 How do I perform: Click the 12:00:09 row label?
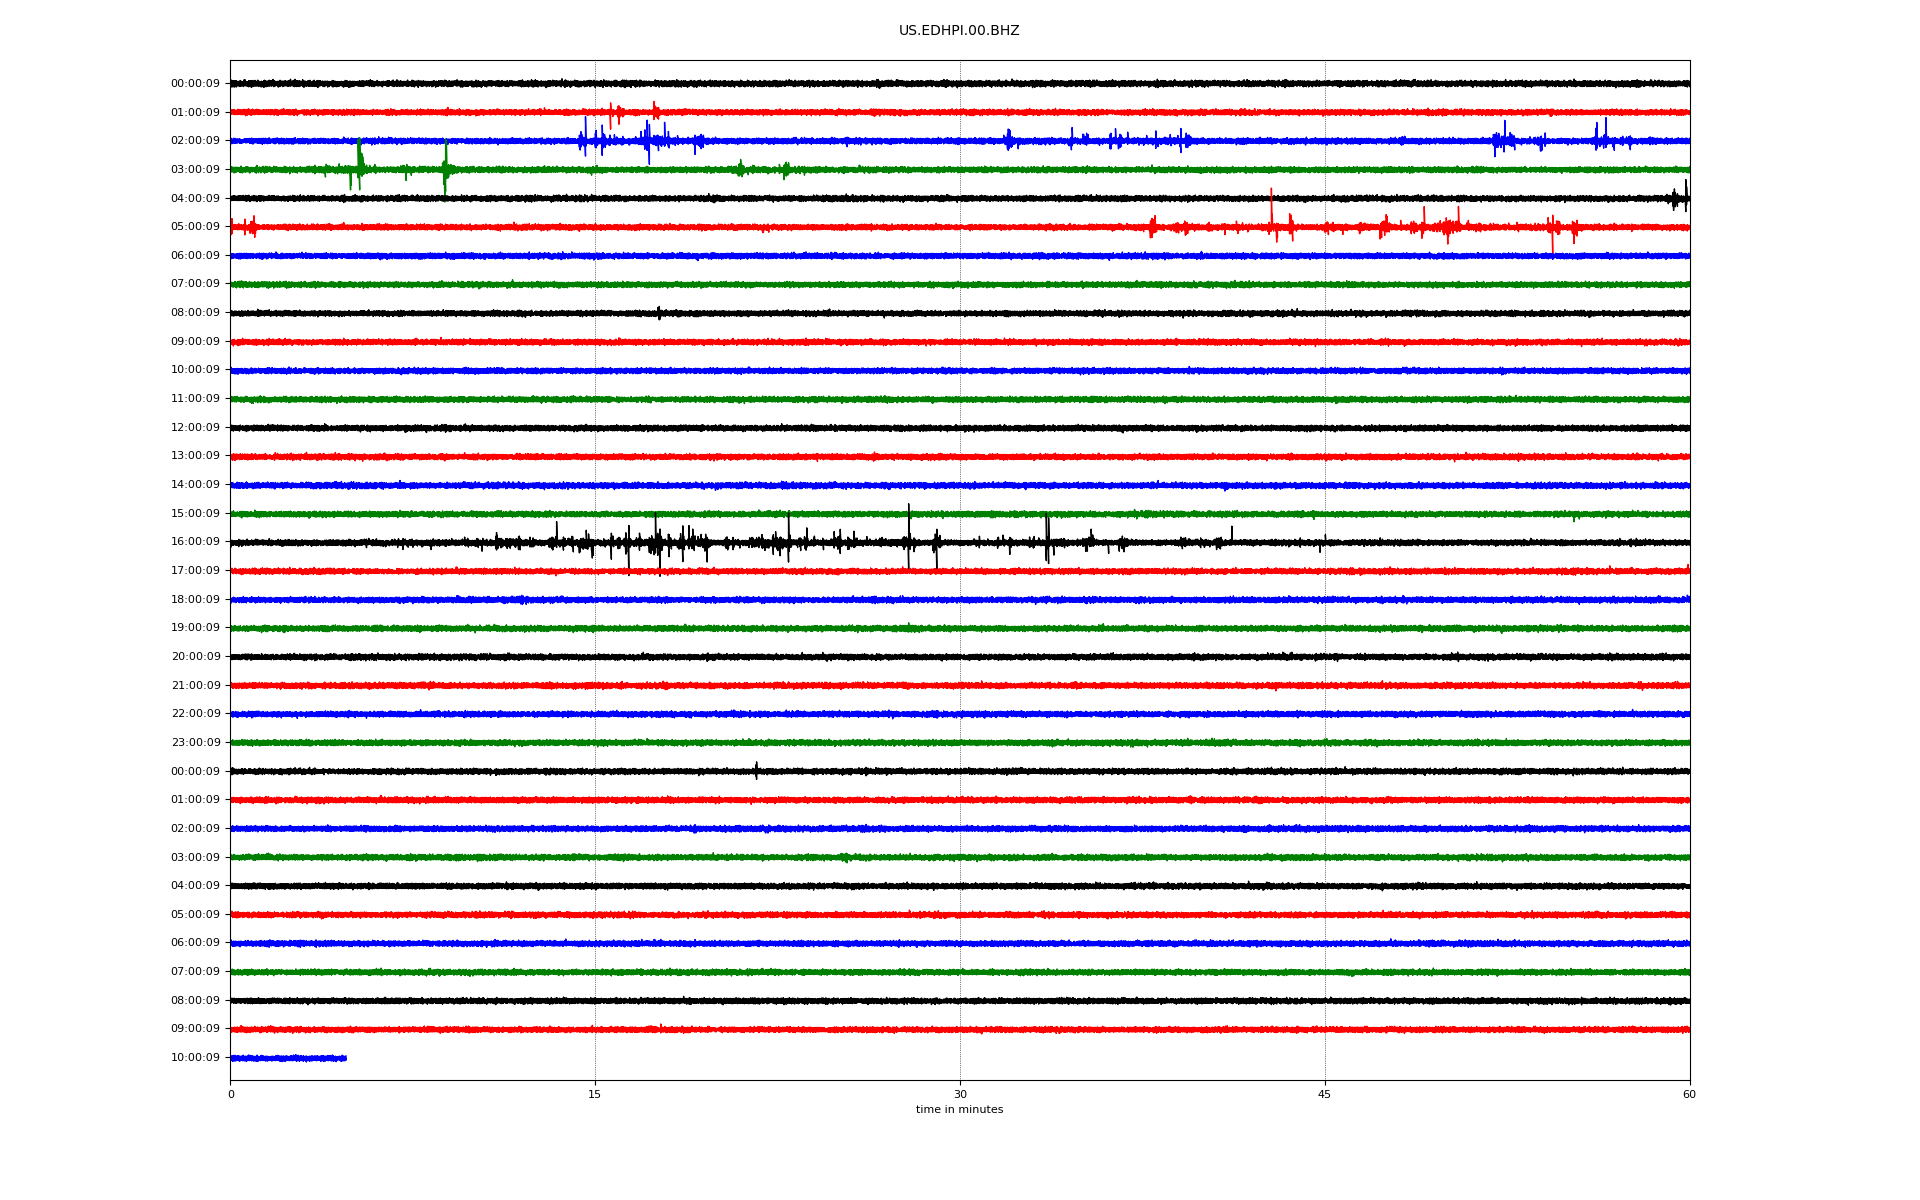click(x=195, y=428)
